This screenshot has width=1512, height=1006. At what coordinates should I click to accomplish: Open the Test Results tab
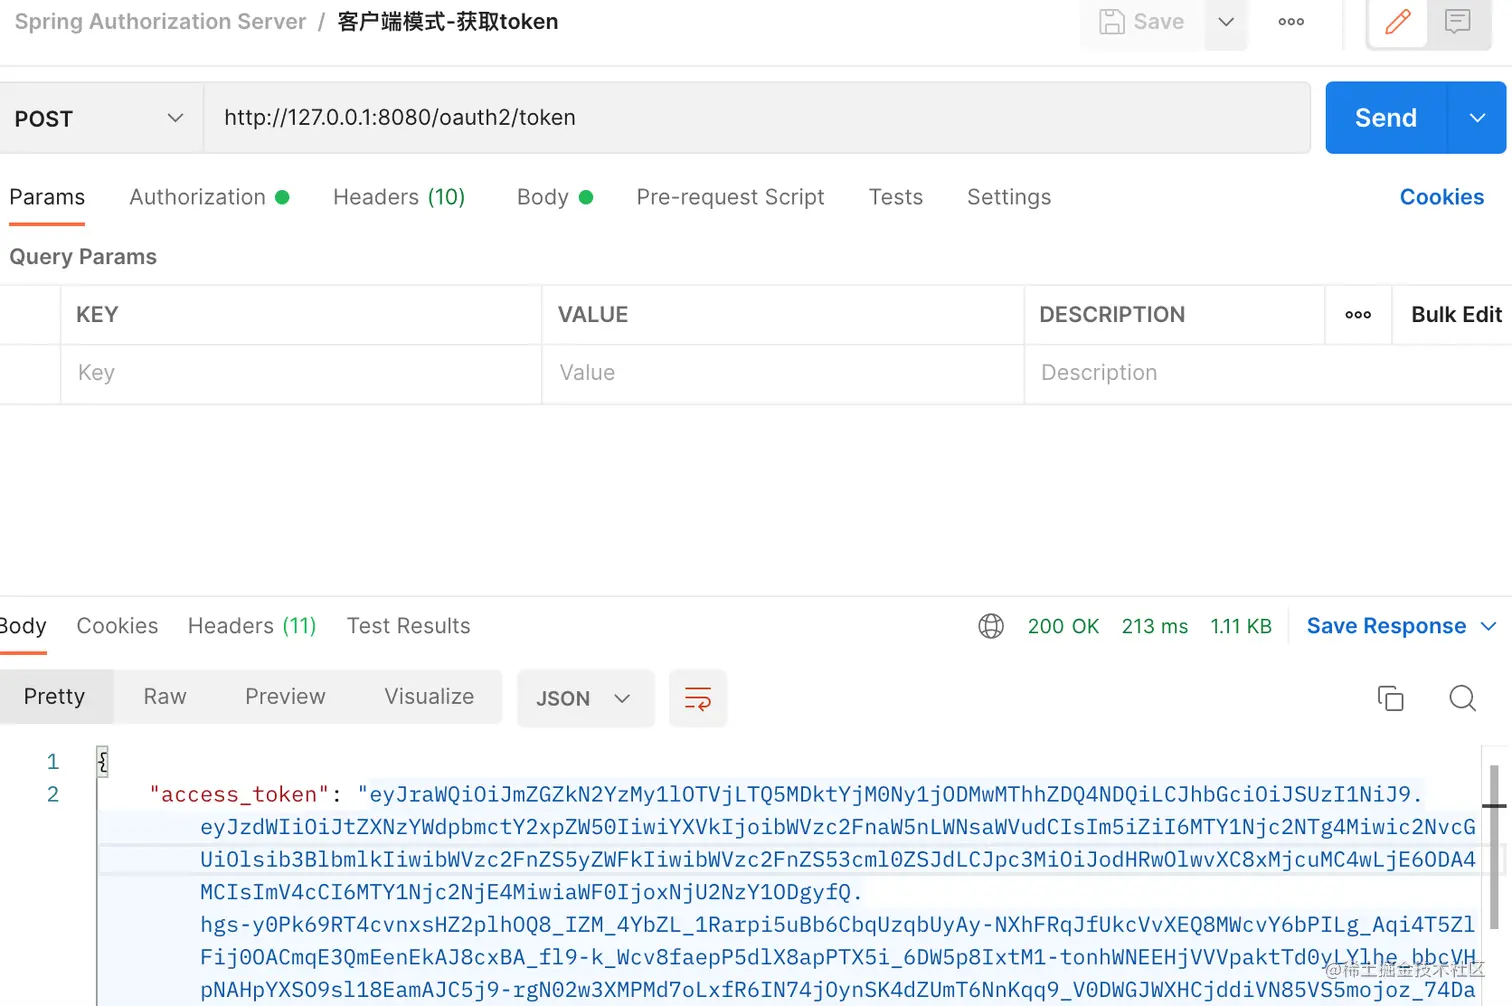[x=408, y=626]
